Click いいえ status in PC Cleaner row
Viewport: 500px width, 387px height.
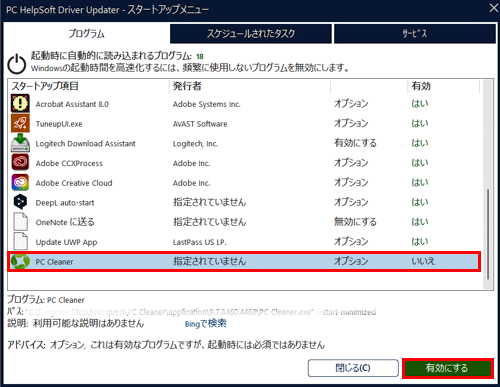[x=423, y=261]
